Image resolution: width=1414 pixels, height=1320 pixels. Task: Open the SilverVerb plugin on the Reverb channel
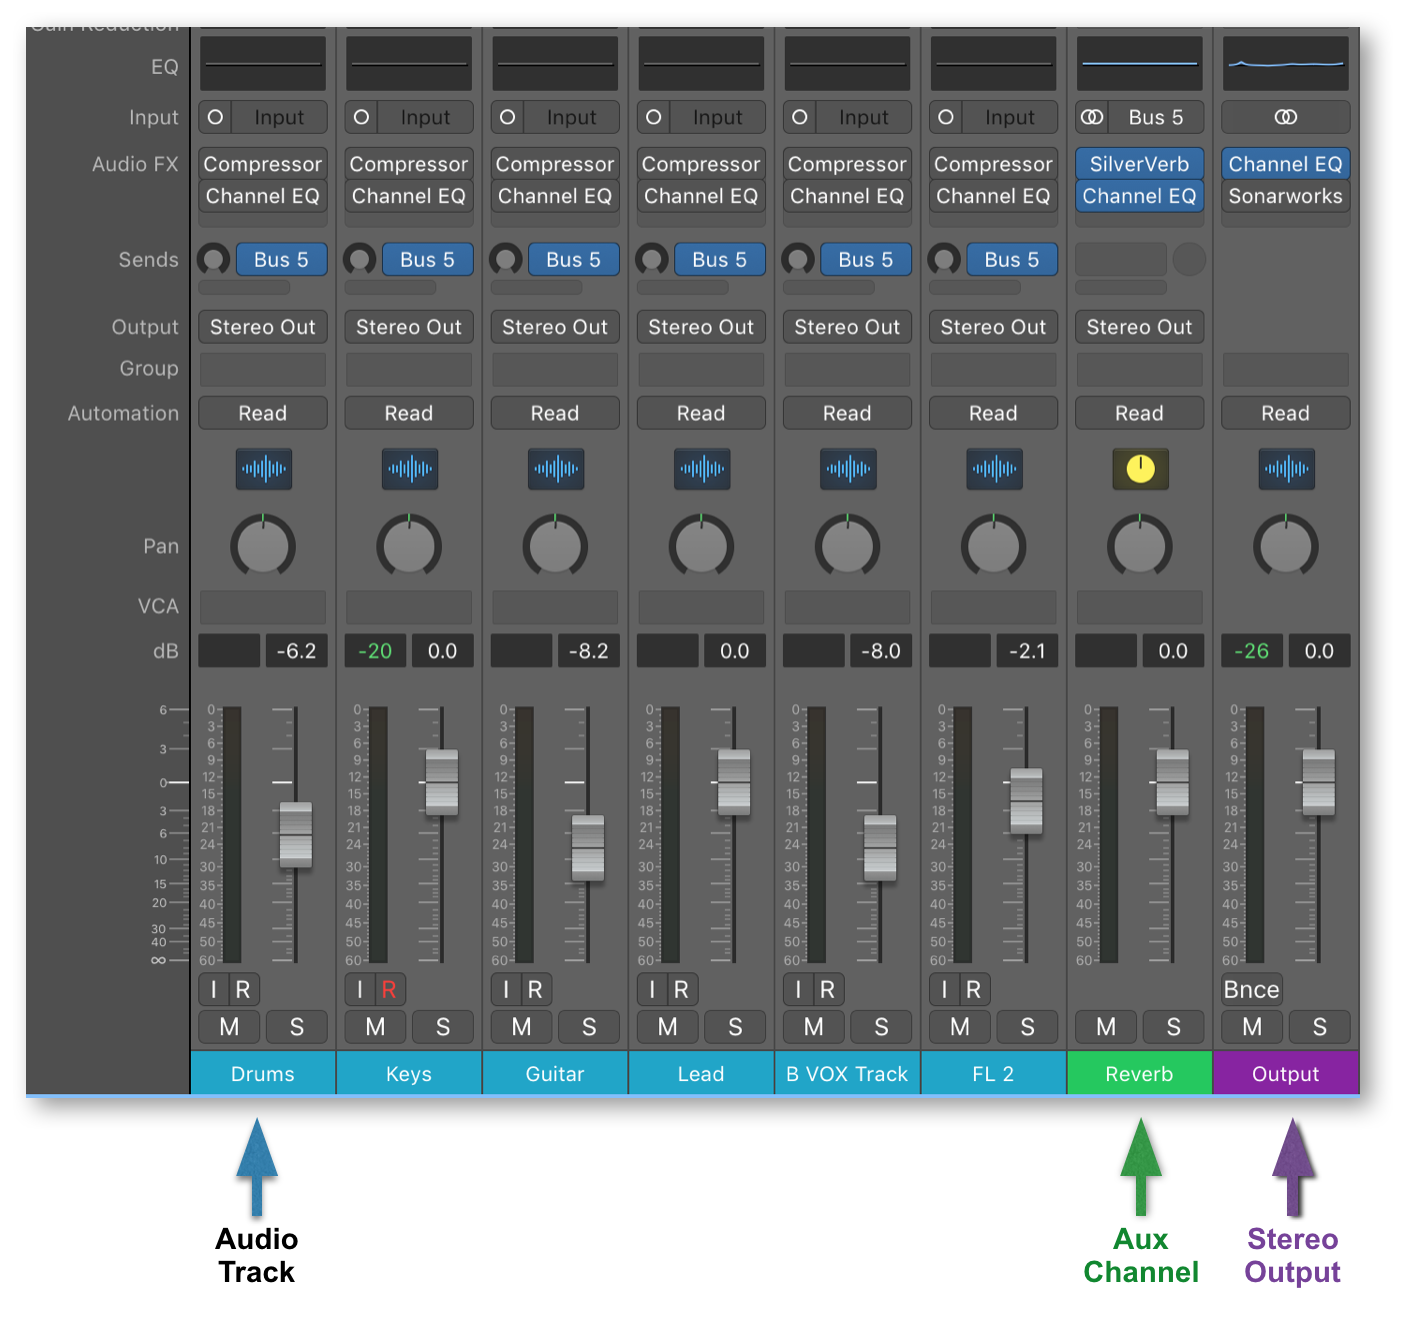click(x=1139, y=163)
